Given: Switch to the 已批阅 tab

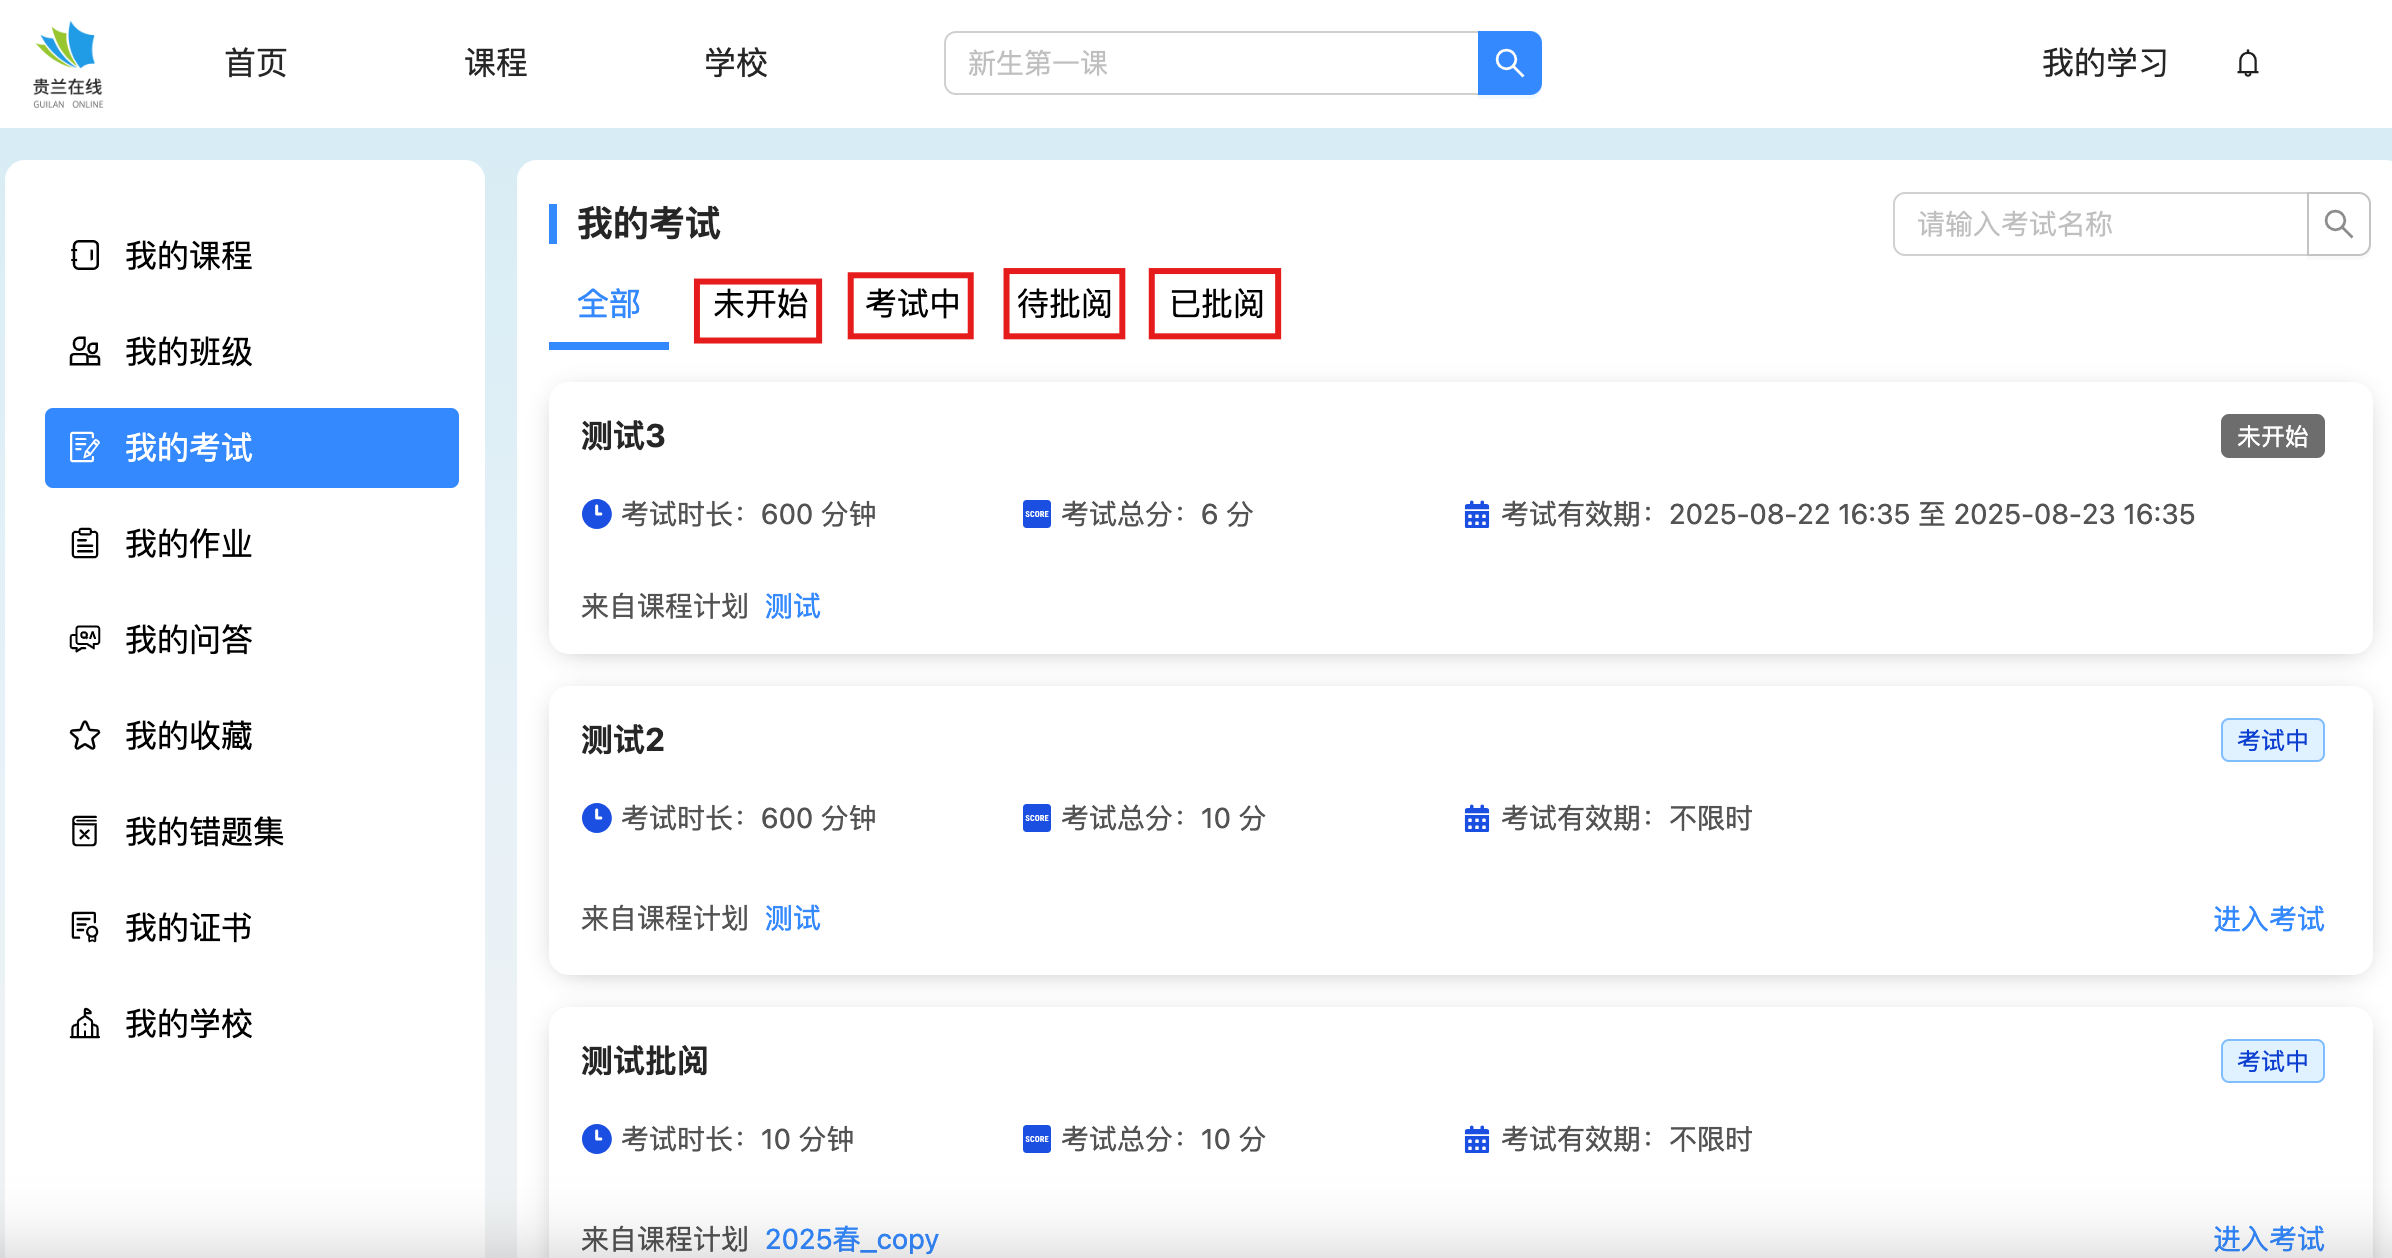Looking at the screenshot, I should click(1215, 305).
